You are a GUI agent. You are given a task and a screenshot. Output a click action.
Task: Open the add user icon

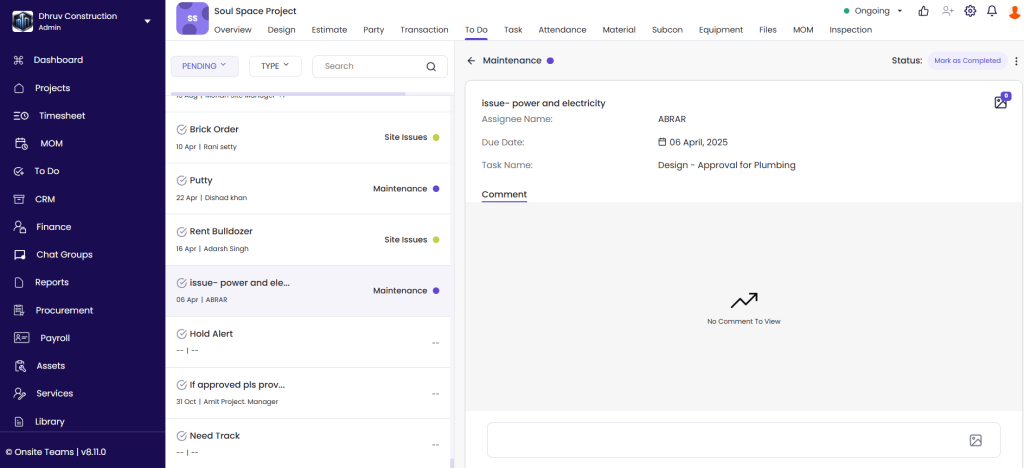(x=947, y=11)
